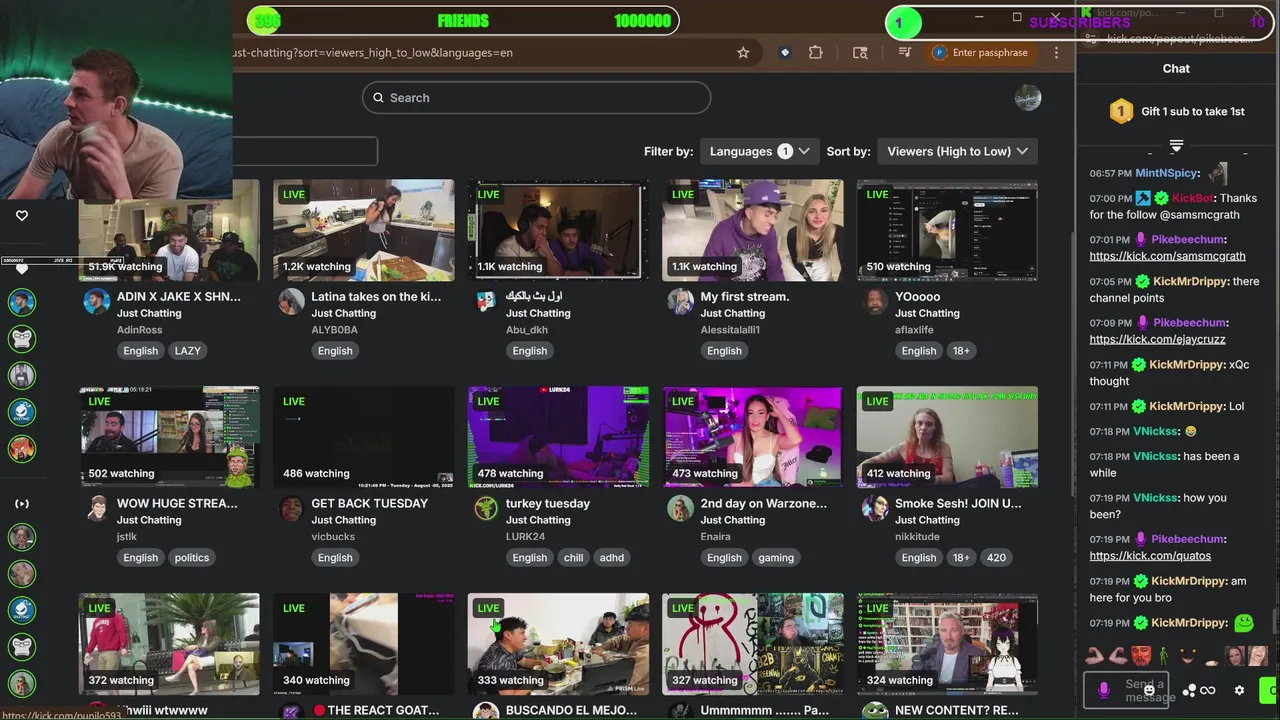Screen dimensions: 1280x720
Task: Bookmark this page with the star icon
Action: click(x=743, y=53)
